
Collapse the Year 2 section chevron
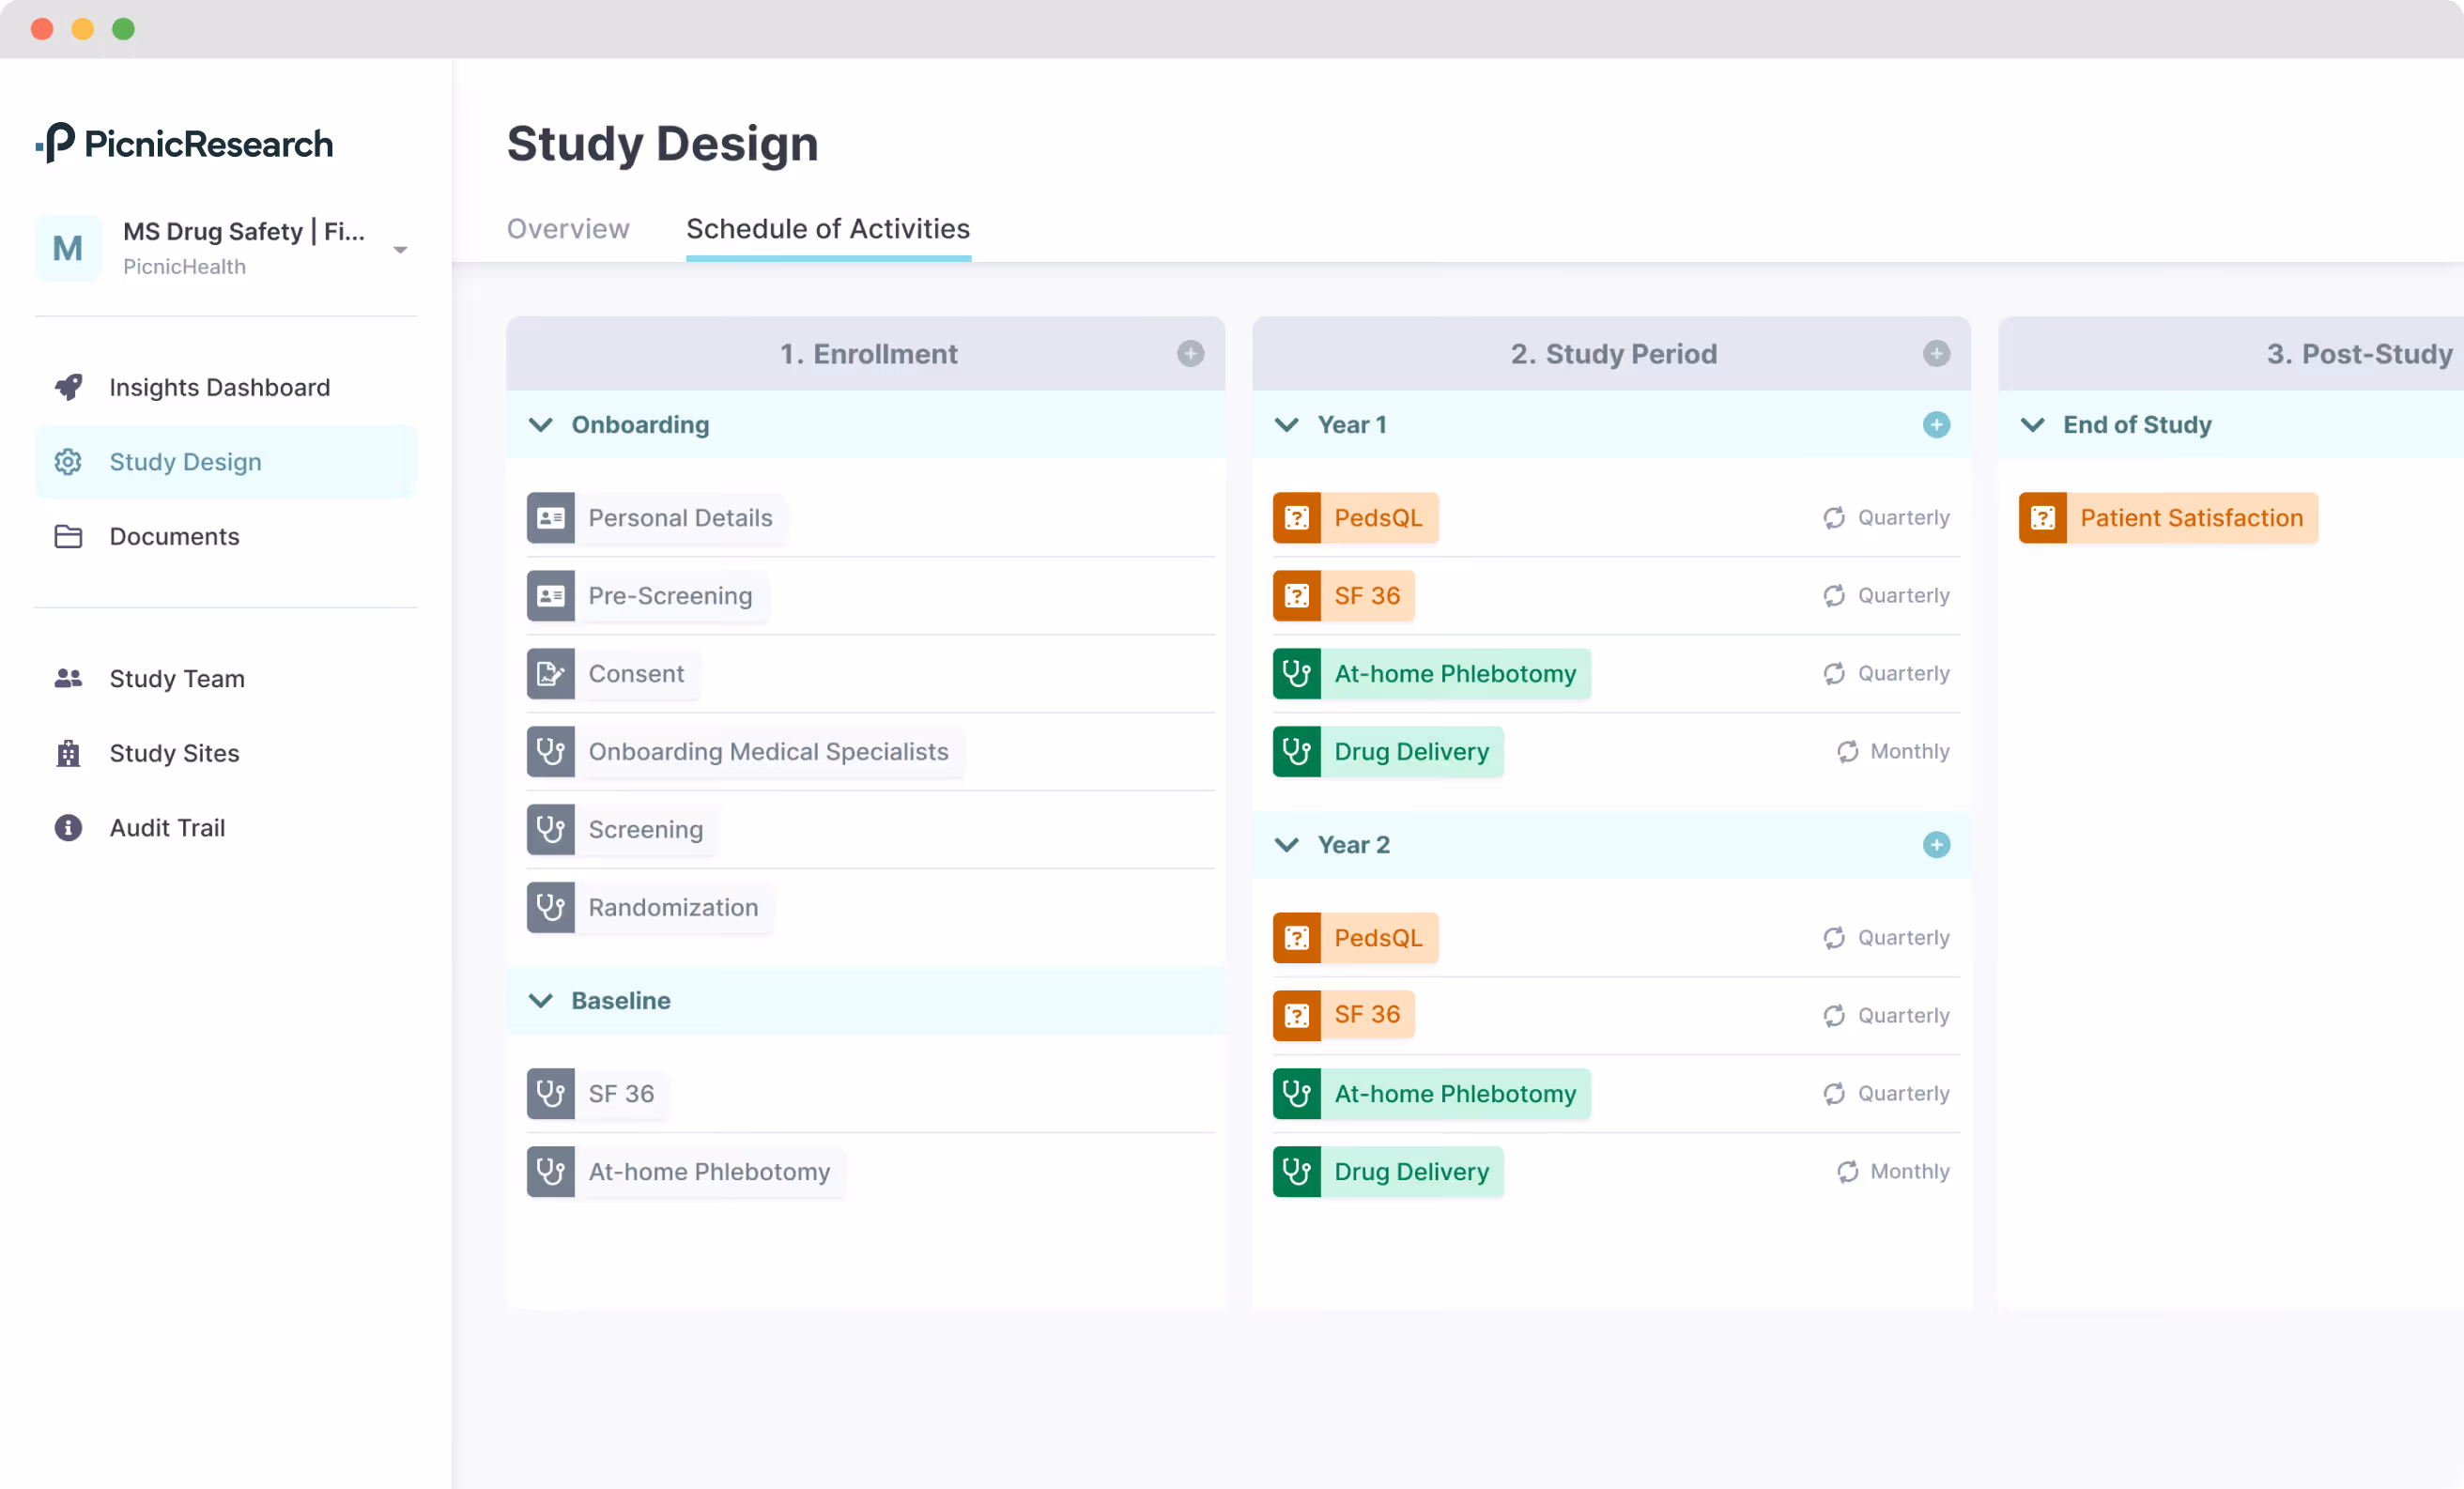[x=1286, y=844]
